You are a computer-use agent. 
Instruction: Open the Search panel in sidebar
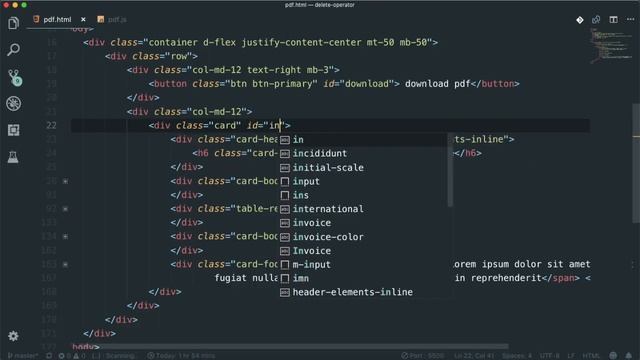(x=13, y=50)
